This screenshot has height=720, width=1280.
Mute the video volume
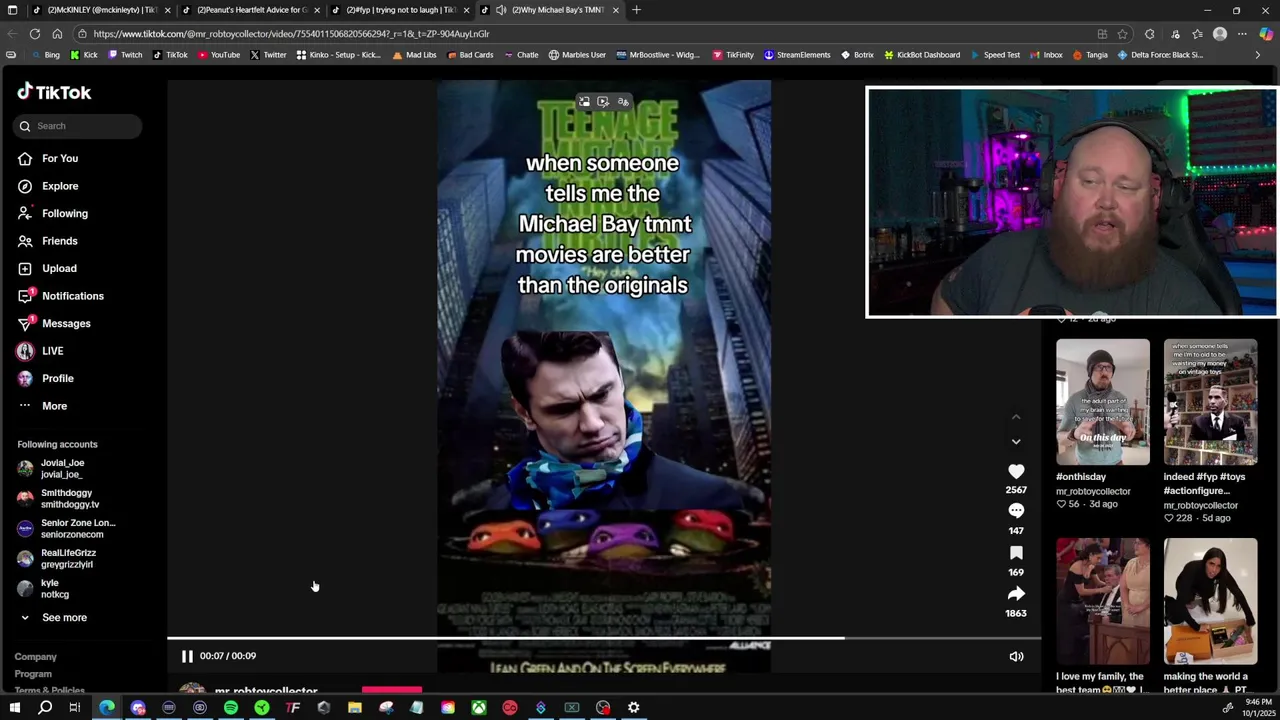(x=1016, y=656)
